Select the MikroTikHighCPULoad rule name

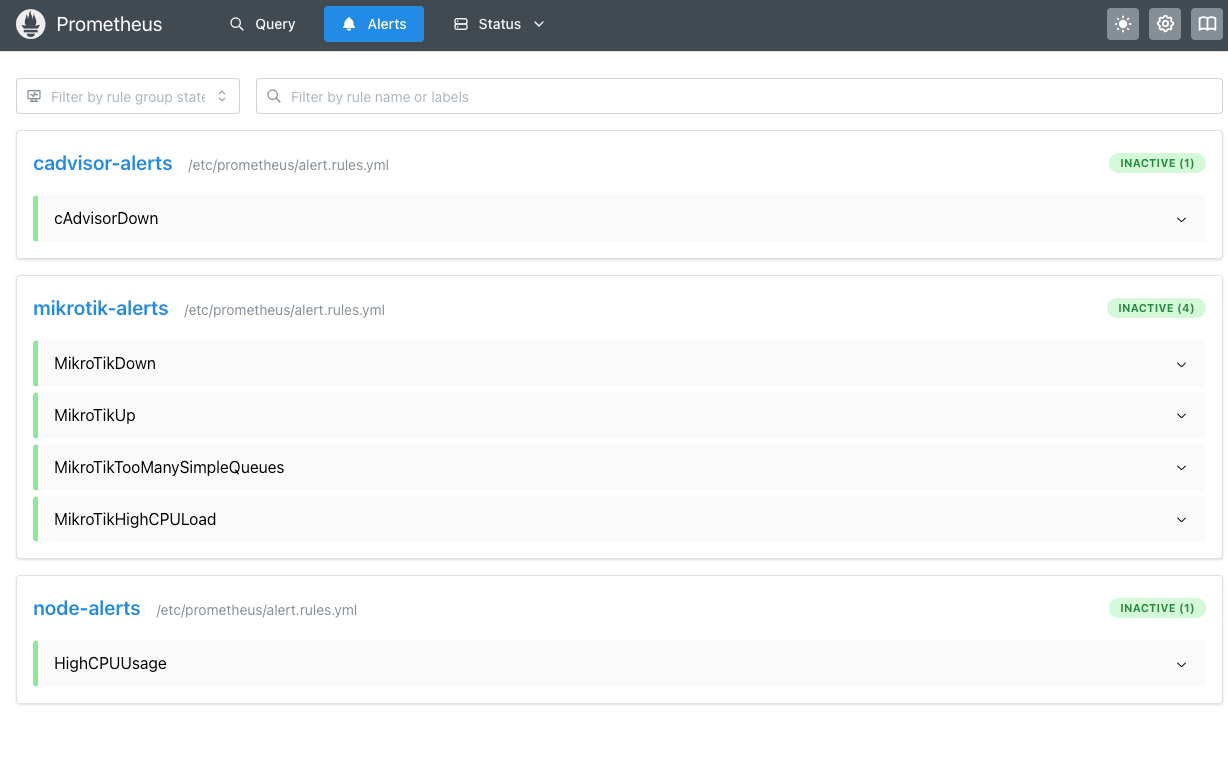[135, 519]
